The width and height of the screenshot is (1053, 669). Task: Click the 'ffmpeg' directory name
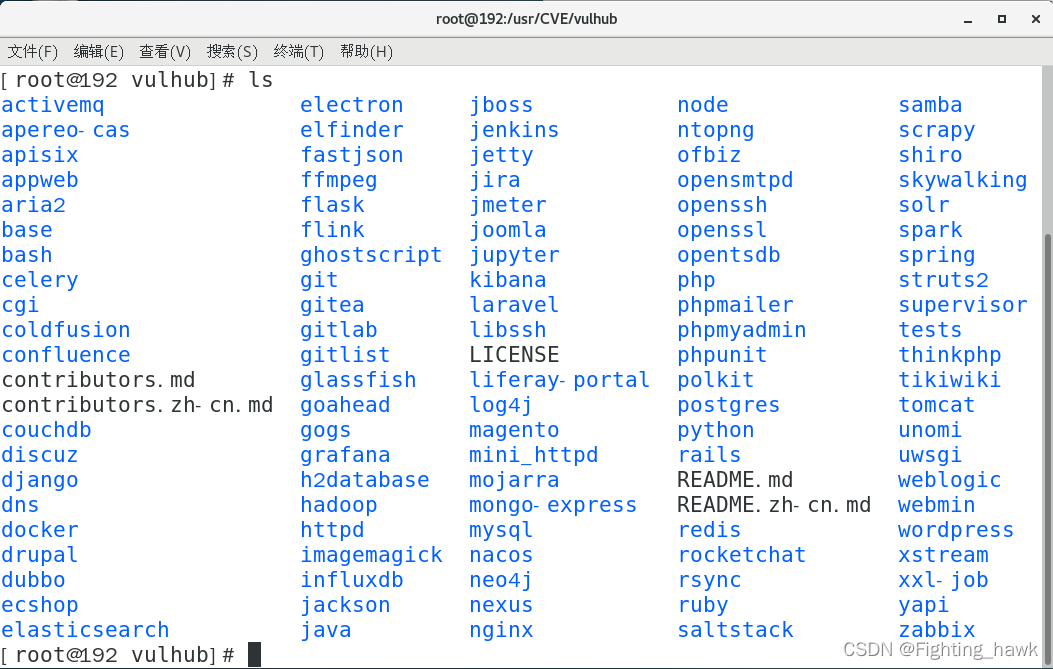(338, 180)
